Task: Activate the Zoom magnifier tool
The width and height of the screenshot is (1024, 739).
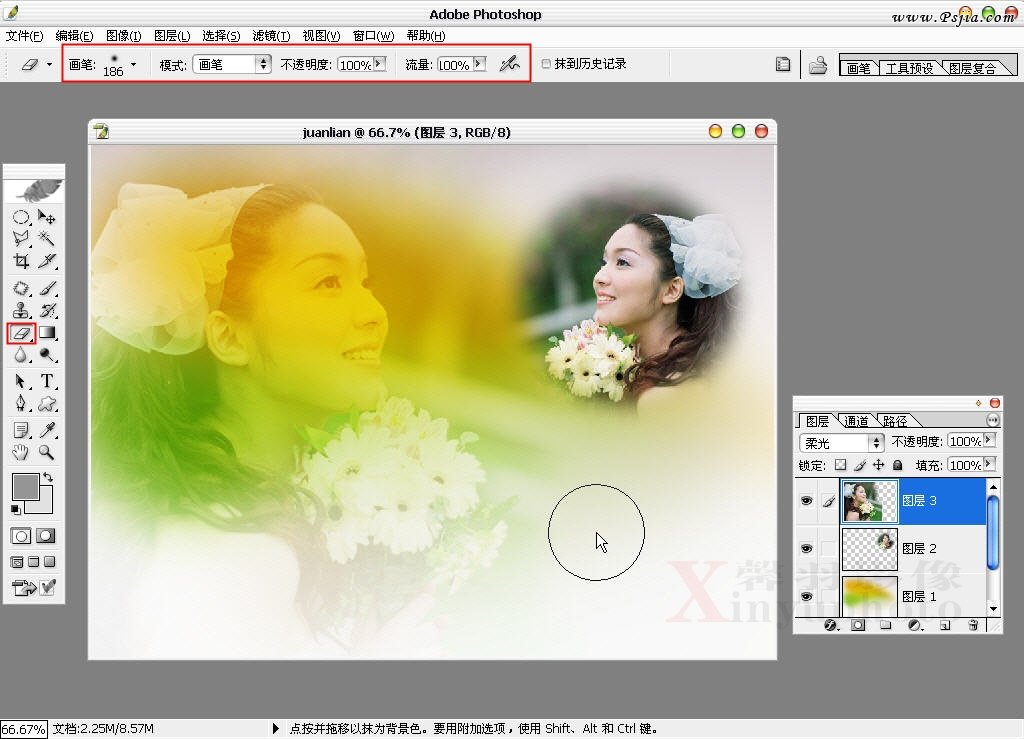Action: coord(47,452)
